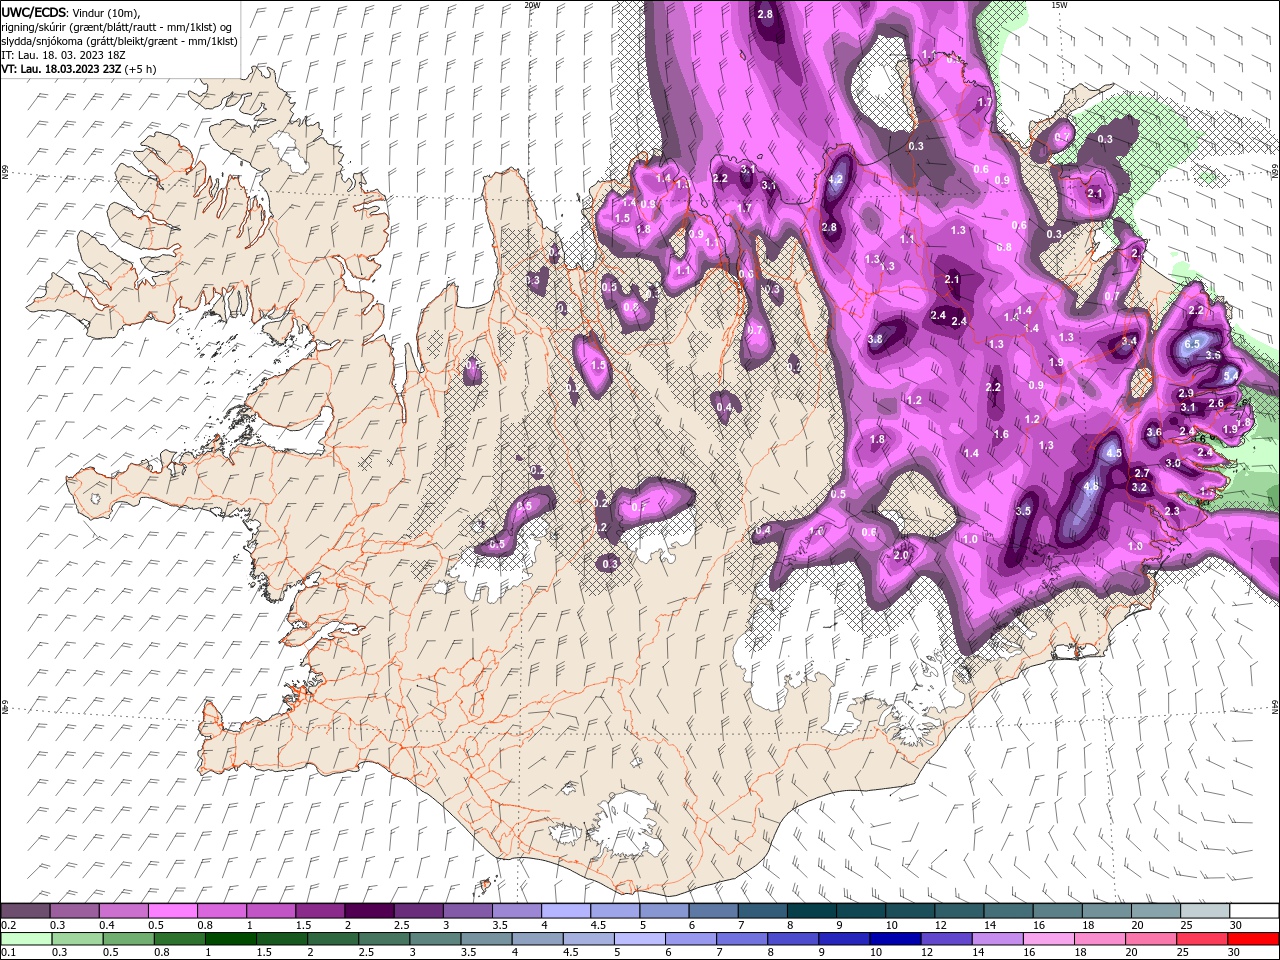Click the 2.0 snowfall value on the map
The height and width of the screenshot is (960, 1280).
[901, 556]
